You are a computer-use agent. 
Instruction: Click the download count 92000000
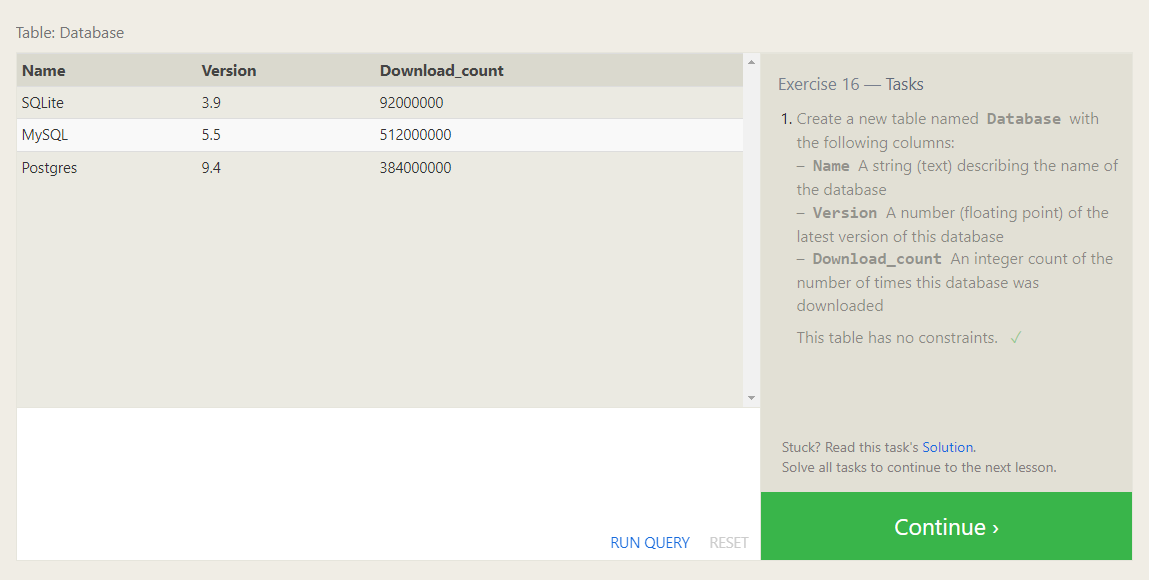[411, 103]
